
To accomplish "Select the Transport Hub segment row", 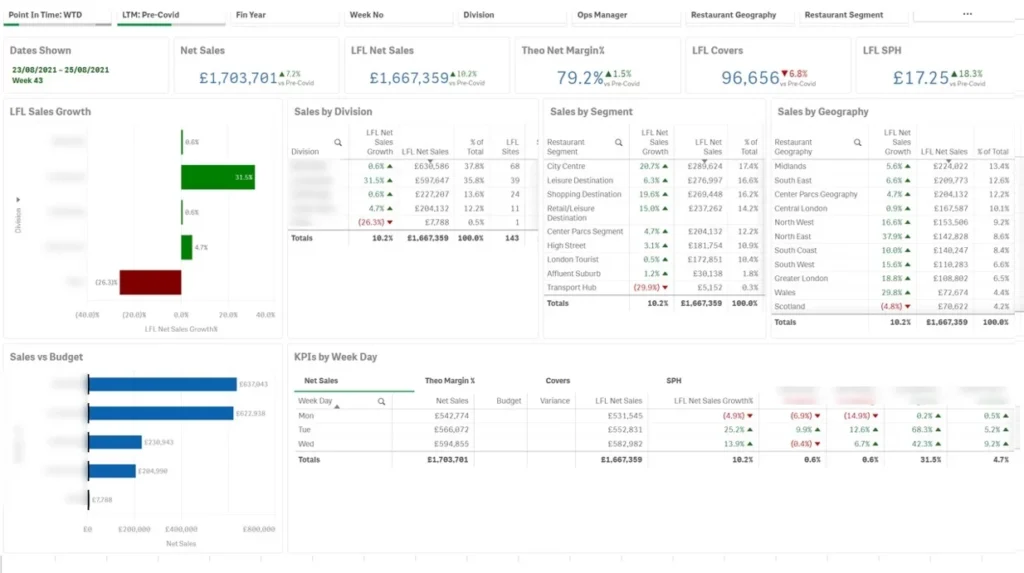I will coord(652,287).
